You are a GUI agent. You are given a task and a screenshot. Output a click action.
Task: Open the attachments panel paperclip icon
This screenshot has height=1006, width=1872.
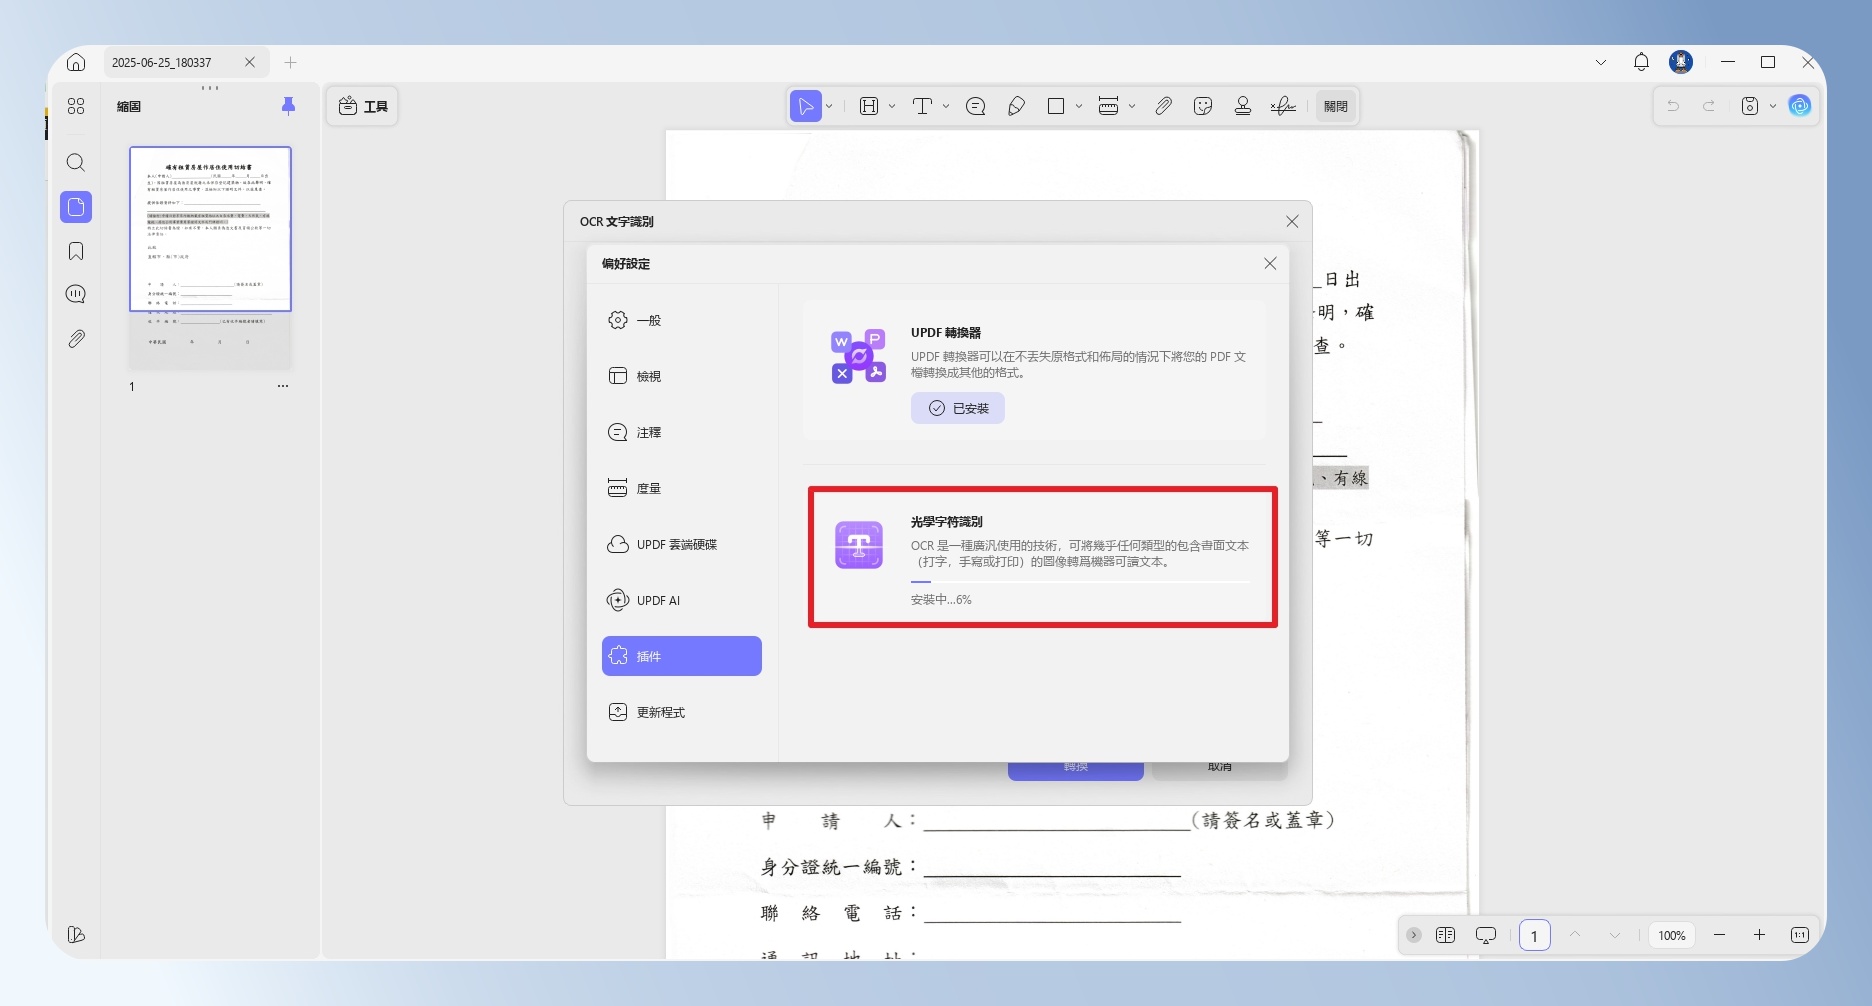pos(76,339)
